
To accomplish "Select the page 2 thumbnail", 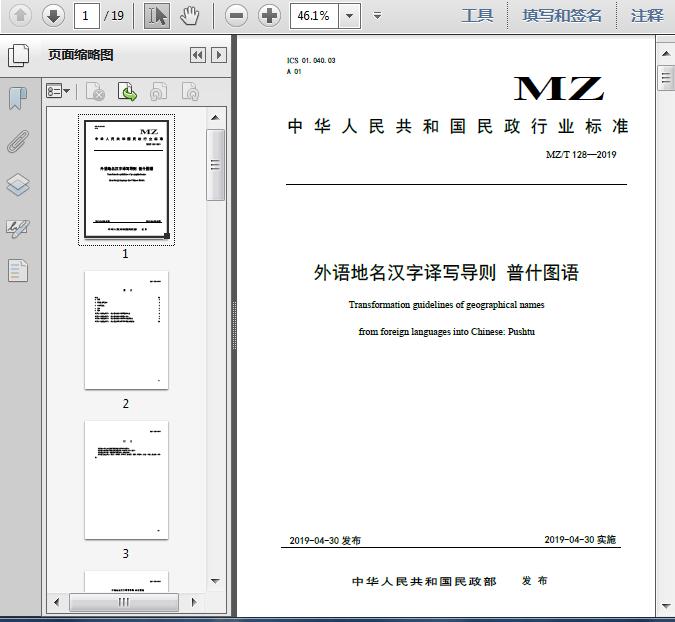I will (x=126, y=330).
